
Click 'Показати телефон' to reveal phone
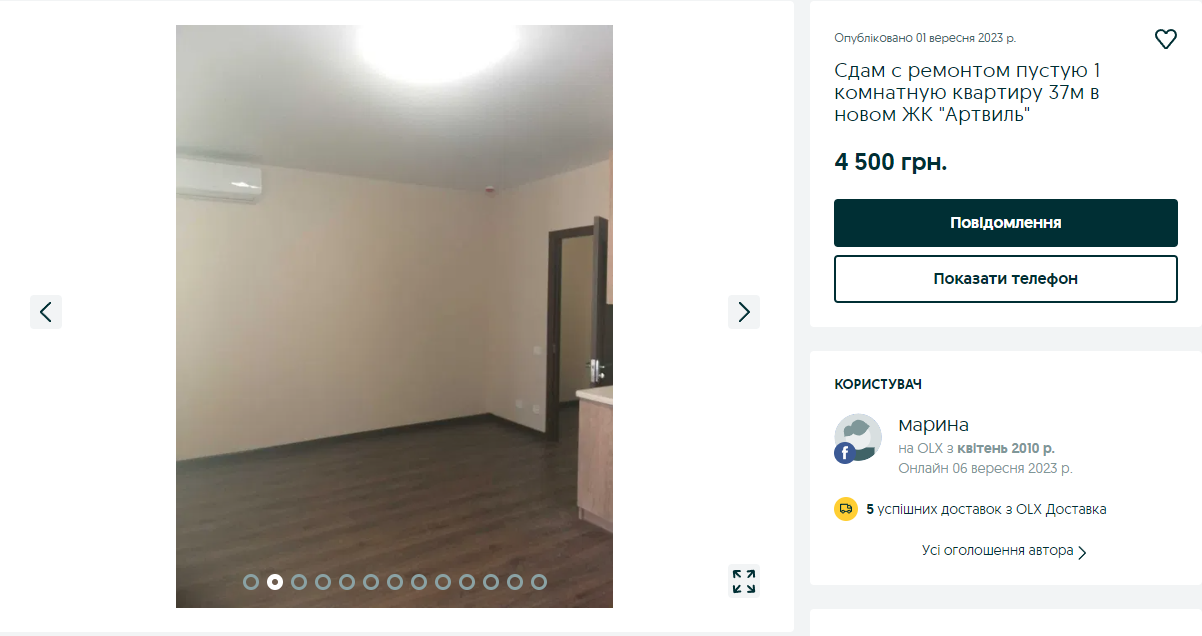click(x=1006, y=279)
